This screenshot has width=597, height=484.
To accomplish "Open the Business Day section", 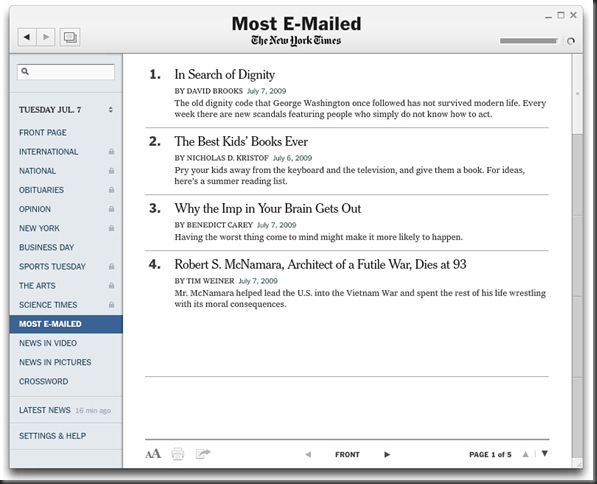I will pyautogui.click(x=46, y=247).
